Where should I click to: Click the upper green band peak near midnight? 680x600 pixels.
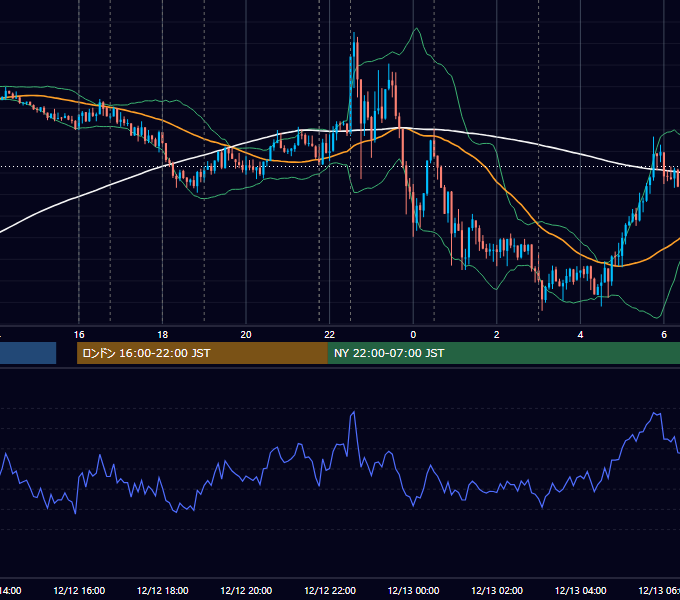pyautogui.click(x=416, y=29)
